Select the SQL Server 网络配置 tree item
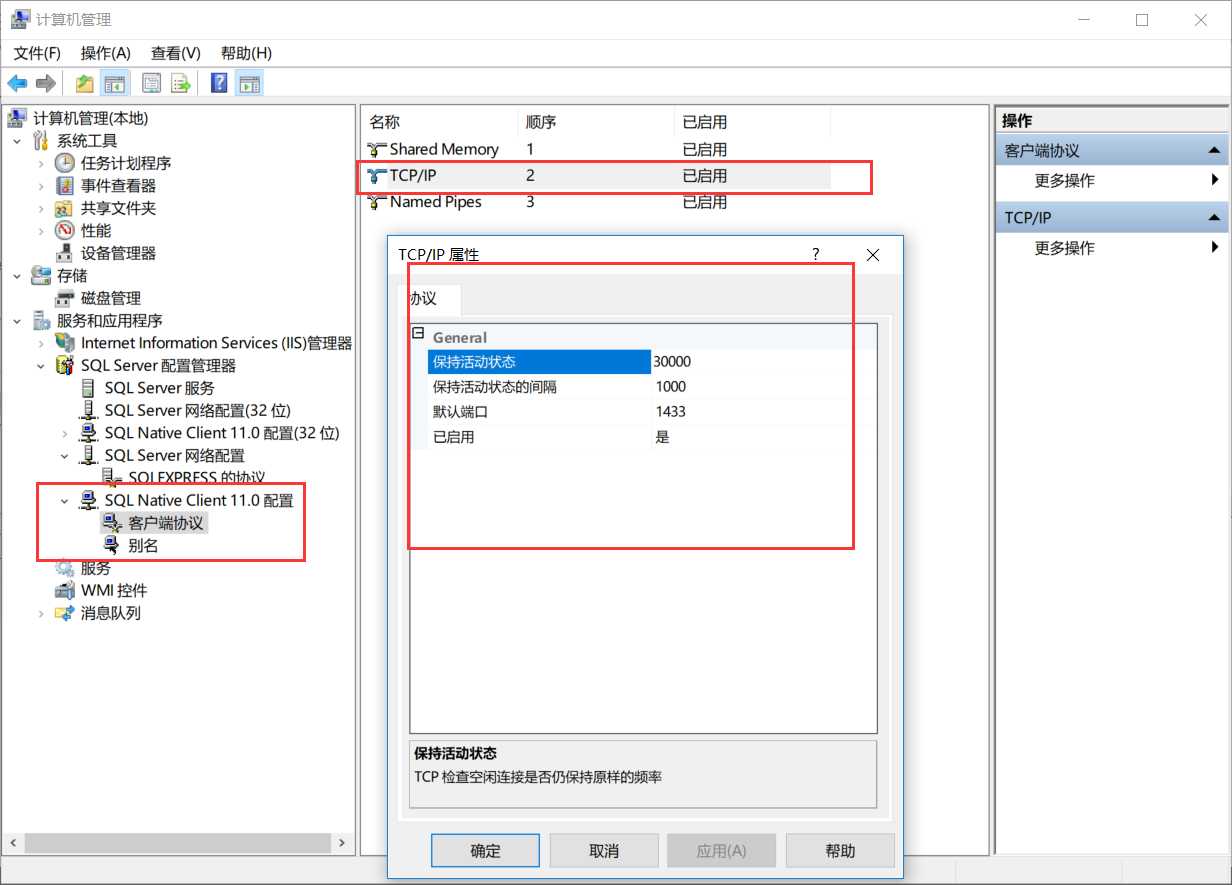This screenshot has width=1232, height=885. 175,455
